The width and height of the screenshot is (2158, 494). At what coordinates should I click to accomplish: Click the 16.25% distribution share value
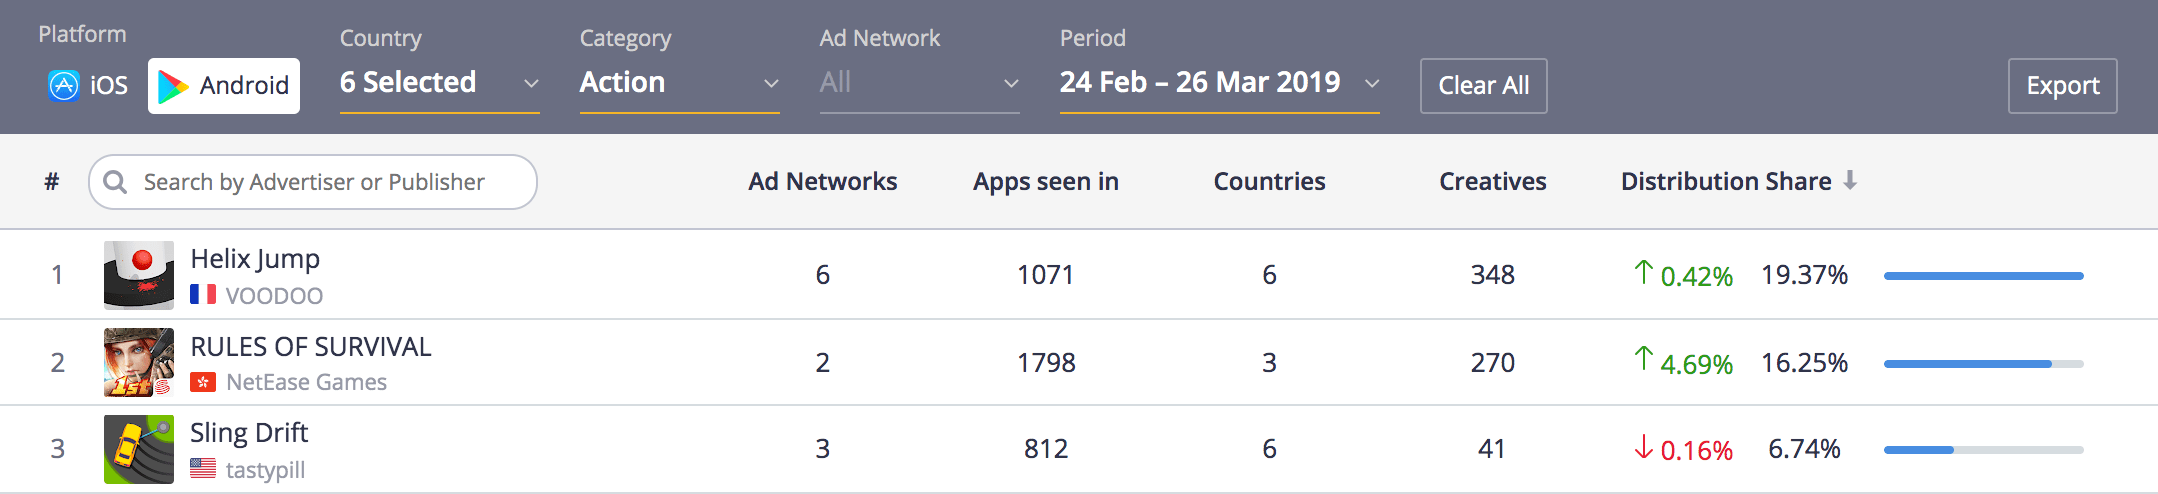(x=1804, y=363)
